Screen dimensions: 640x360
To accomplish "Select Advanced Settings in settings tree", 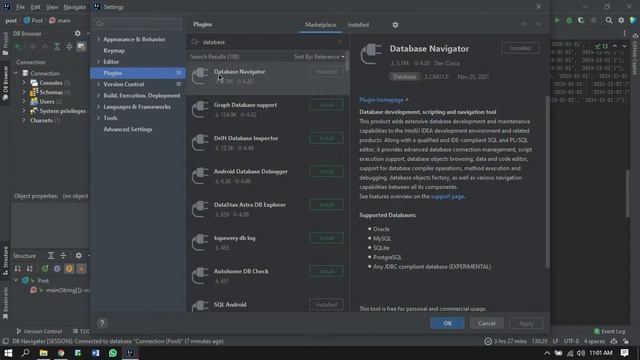I will pyautogui.click(x=128, y=129).
